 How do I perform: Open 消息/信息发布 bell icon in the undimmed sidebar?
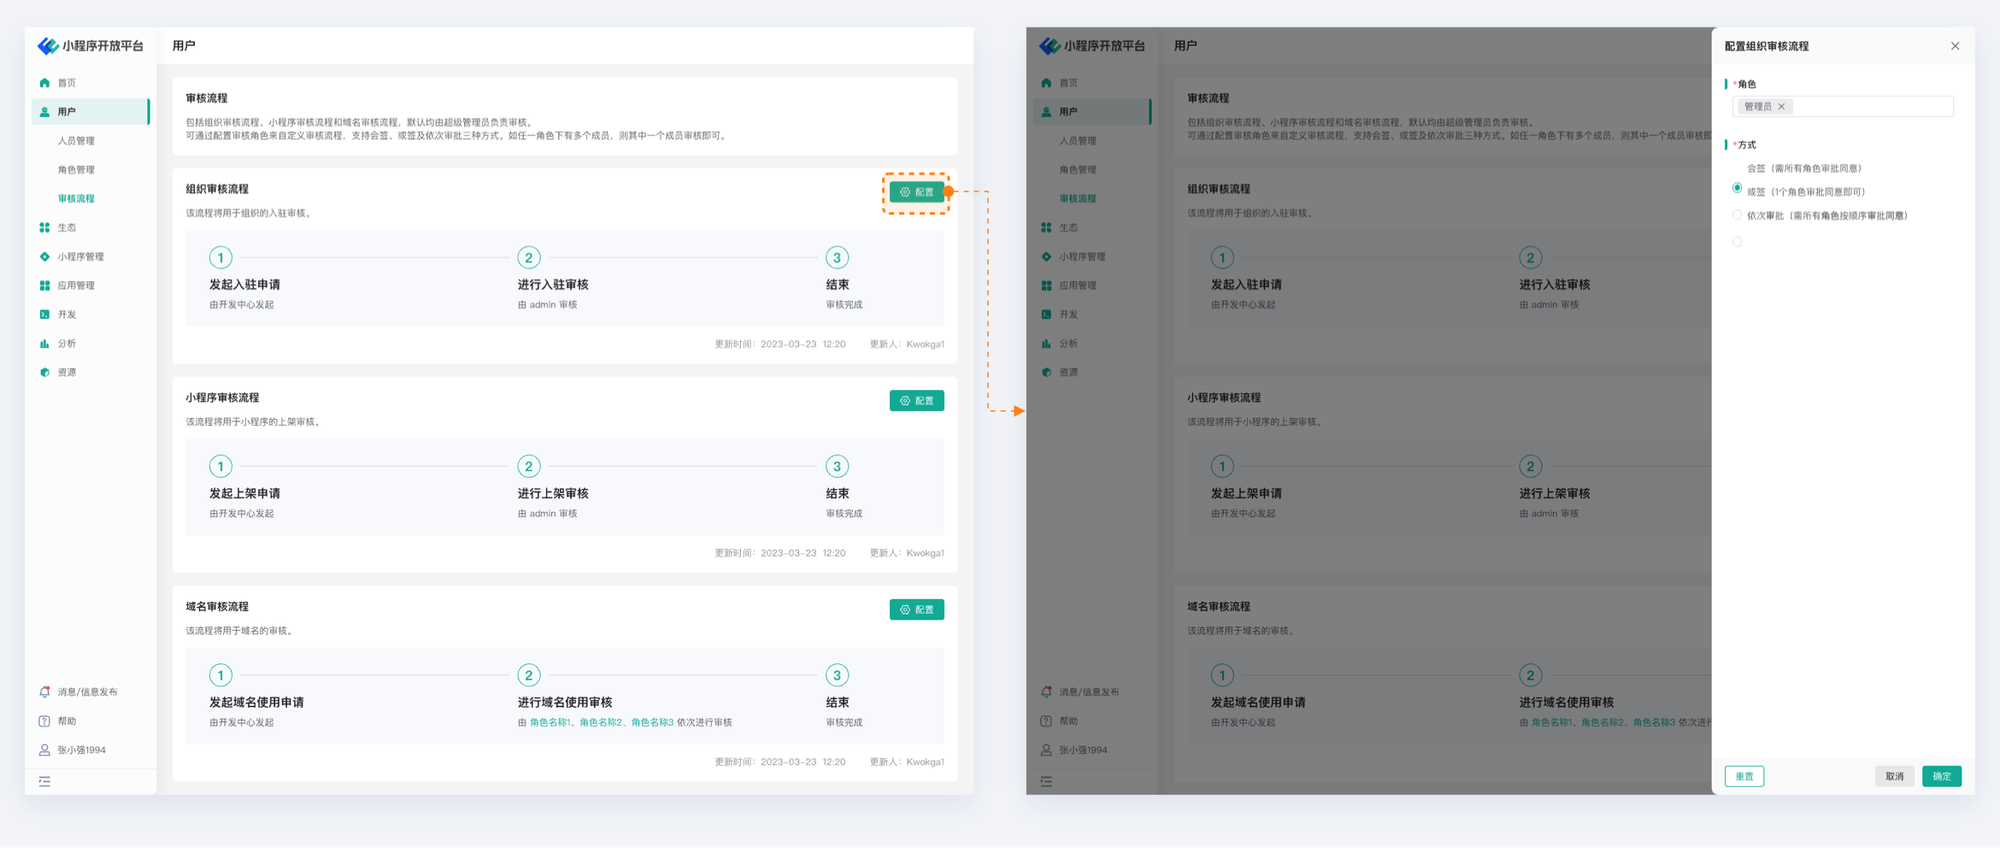(x=44, y=692)
